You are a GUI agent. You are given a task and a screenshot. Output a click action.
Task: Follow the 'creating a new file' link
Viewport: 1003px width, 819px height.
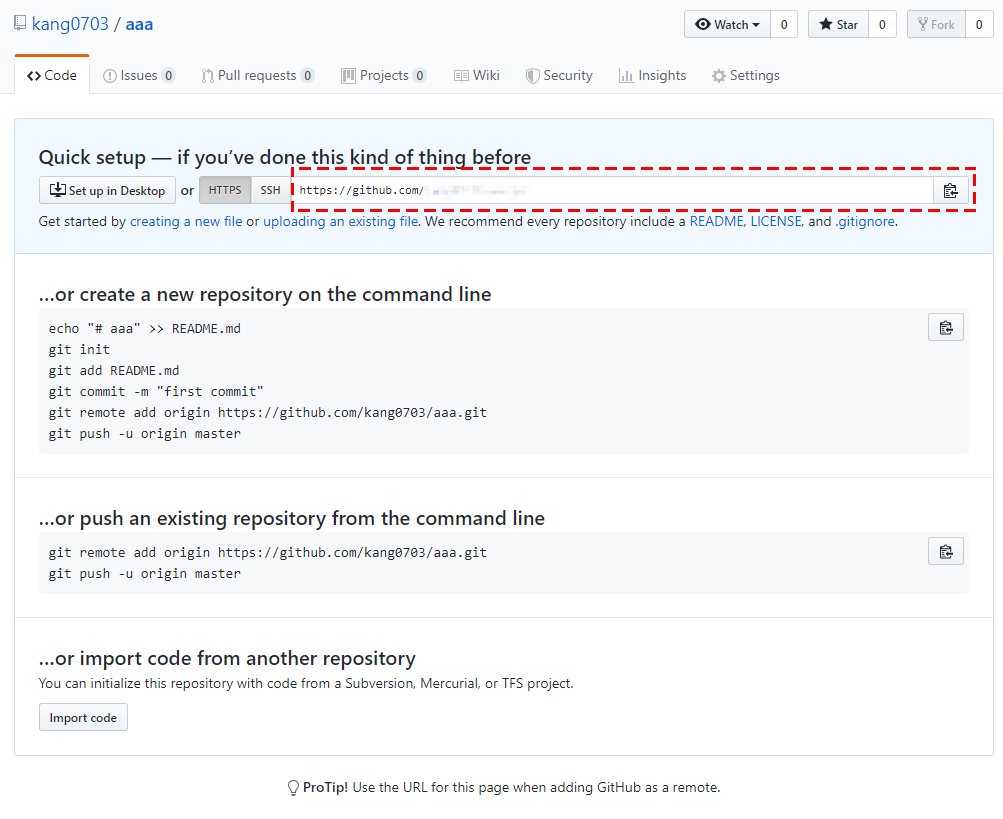(186, 221)
